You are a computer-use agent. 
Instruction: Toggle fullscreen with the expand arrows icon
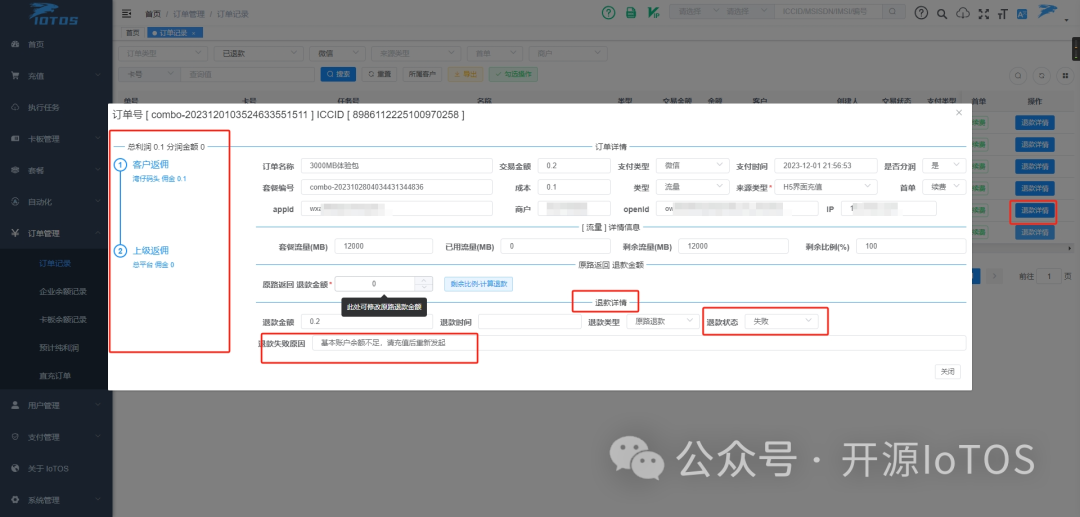984,14
